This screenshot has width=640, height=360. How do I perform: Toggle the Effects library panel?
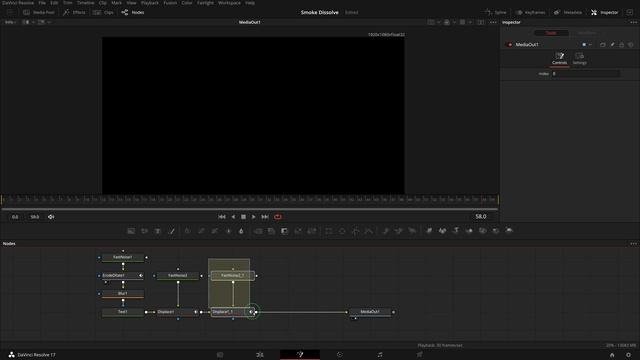[74, 12]
